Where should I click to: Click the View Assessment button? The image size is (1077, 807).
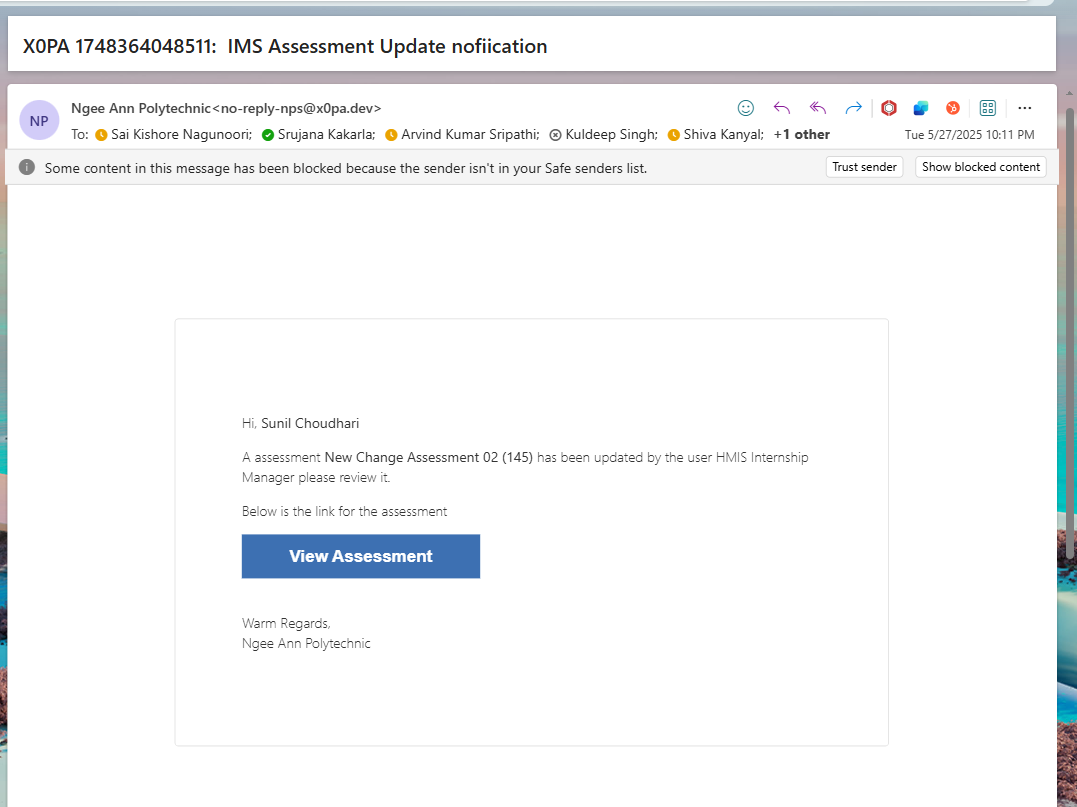pyautogui.click(x=360, y=556)
